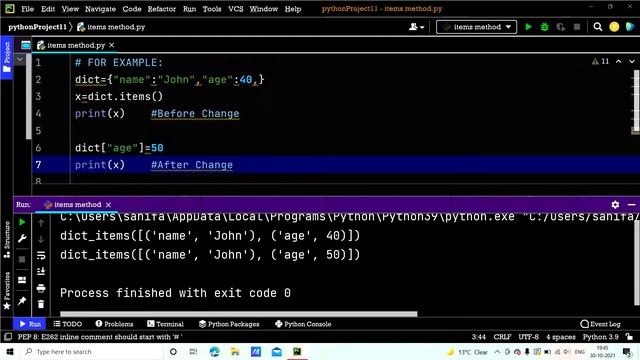Click the down stack trace arrow
Screen dimensions: 640x360
(41, 239)
